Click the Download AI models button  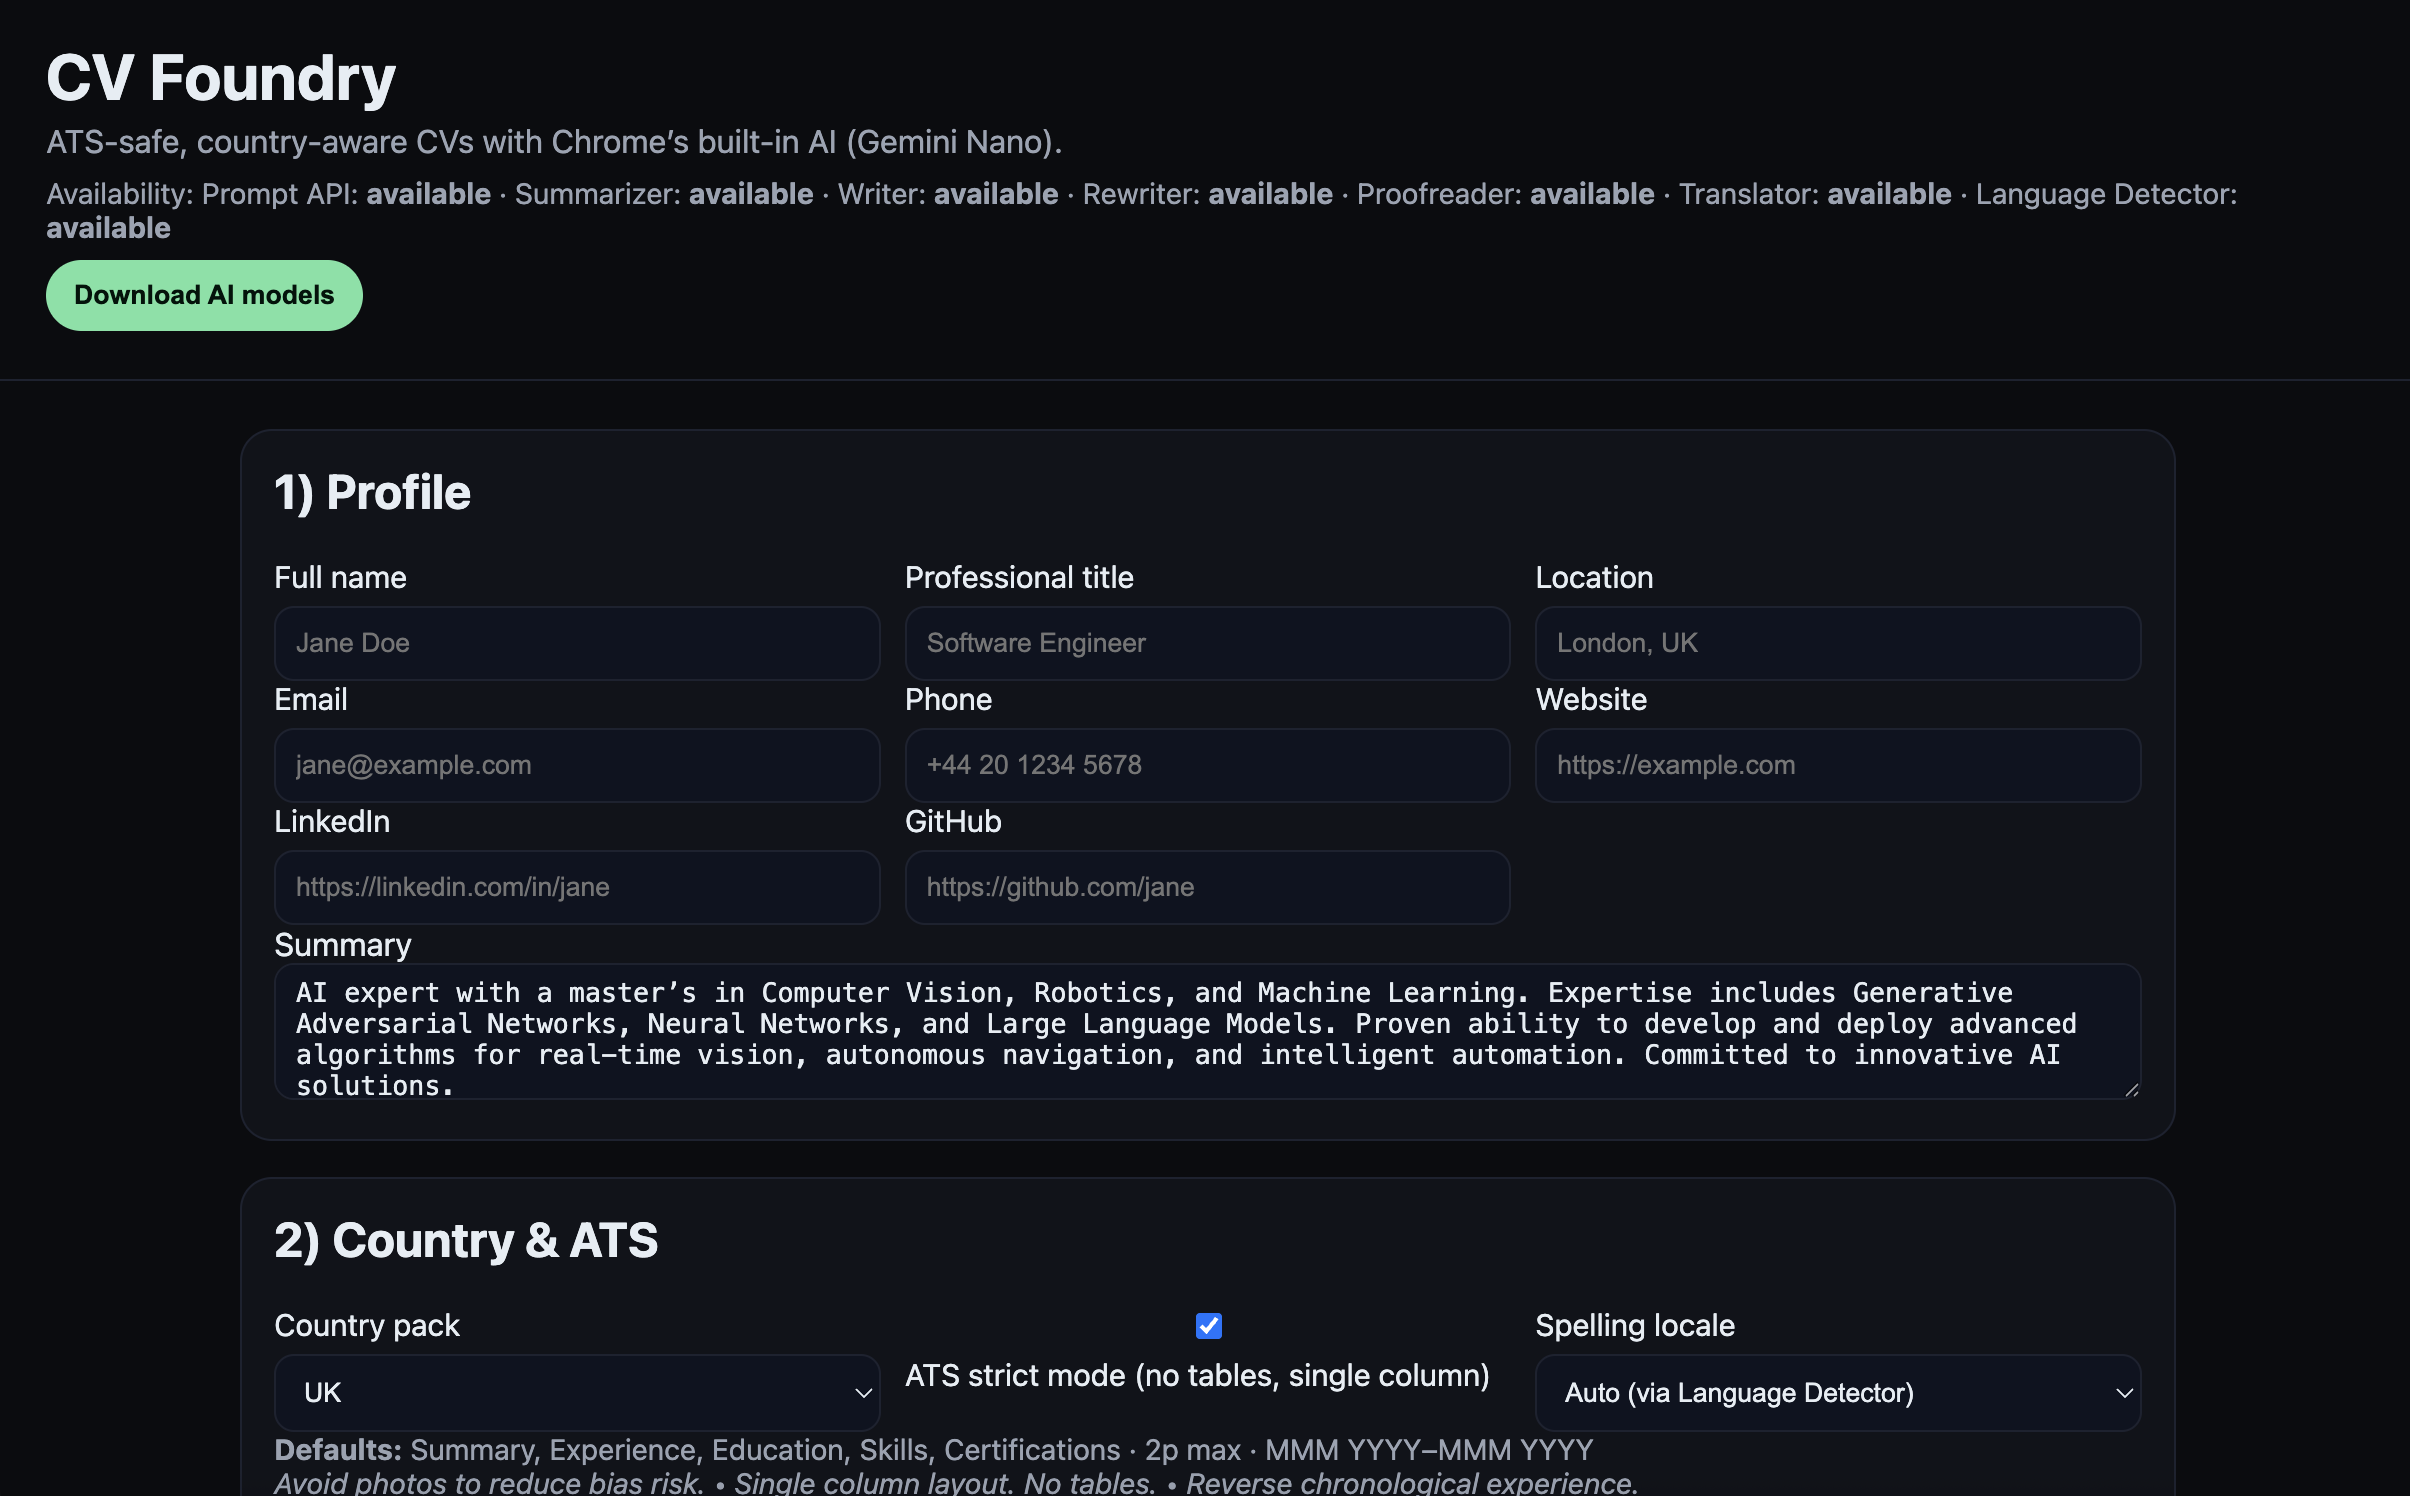click(204, 295)
